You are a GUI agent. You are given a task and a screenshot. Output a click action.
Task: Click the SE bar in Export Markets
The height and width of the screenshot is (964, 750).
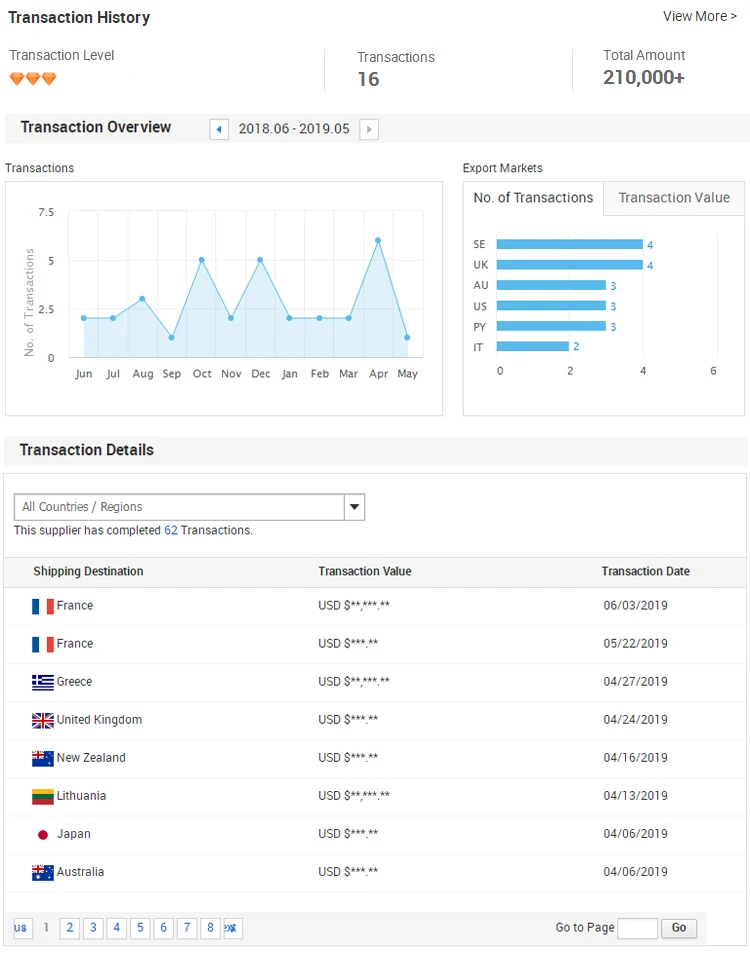[x=569, y=244]
